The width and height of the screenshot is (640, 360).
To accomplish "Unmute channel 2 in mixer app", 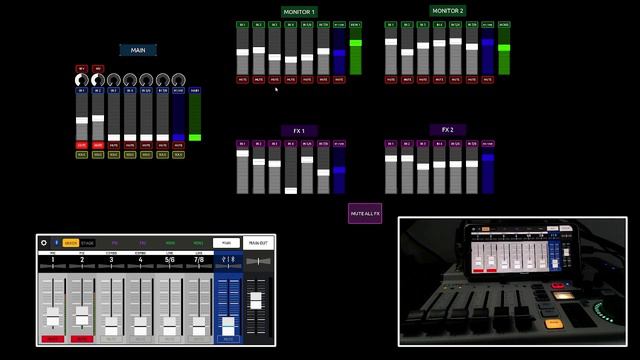I will coord(82,339).
